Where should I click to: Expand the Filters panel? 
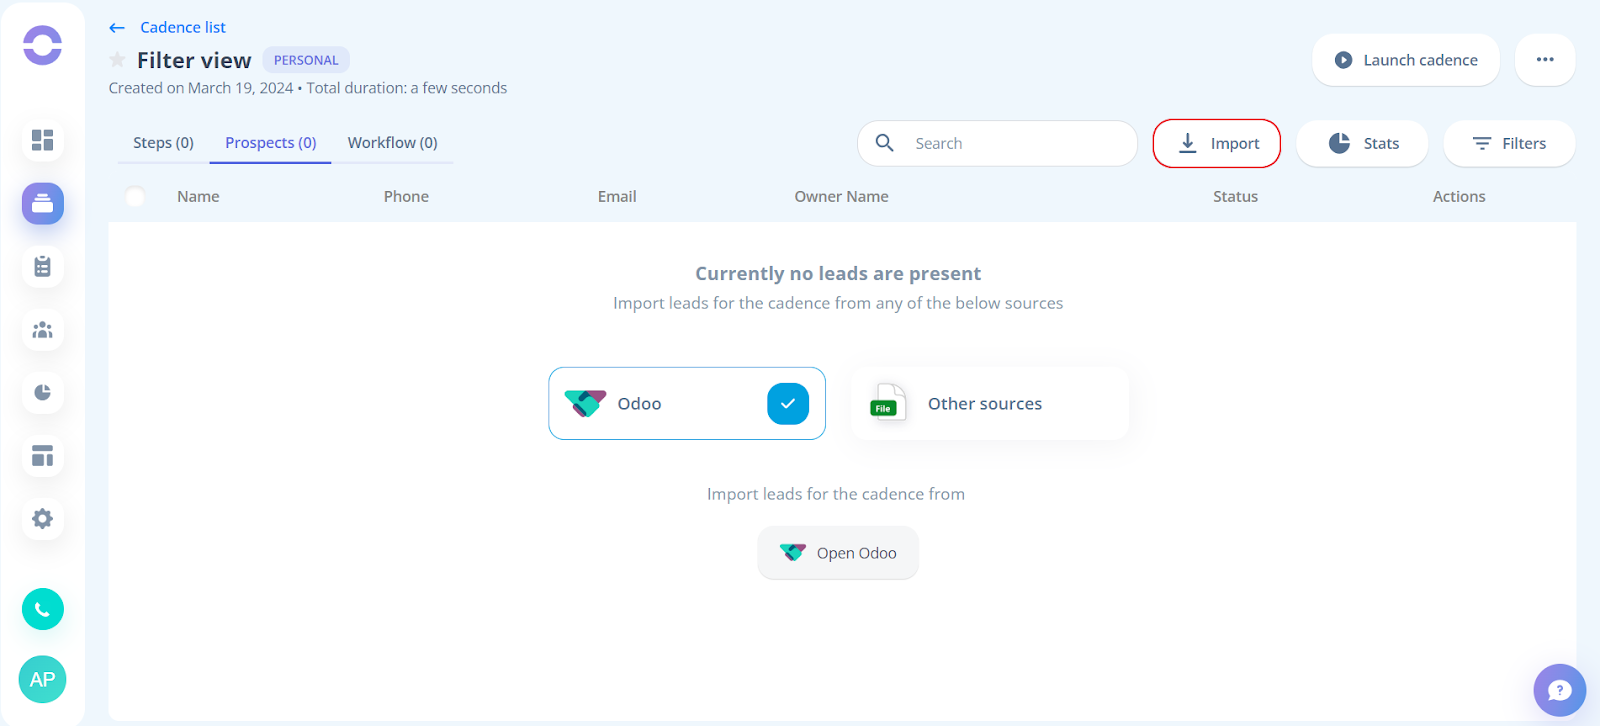click(x=1509, y=144)
